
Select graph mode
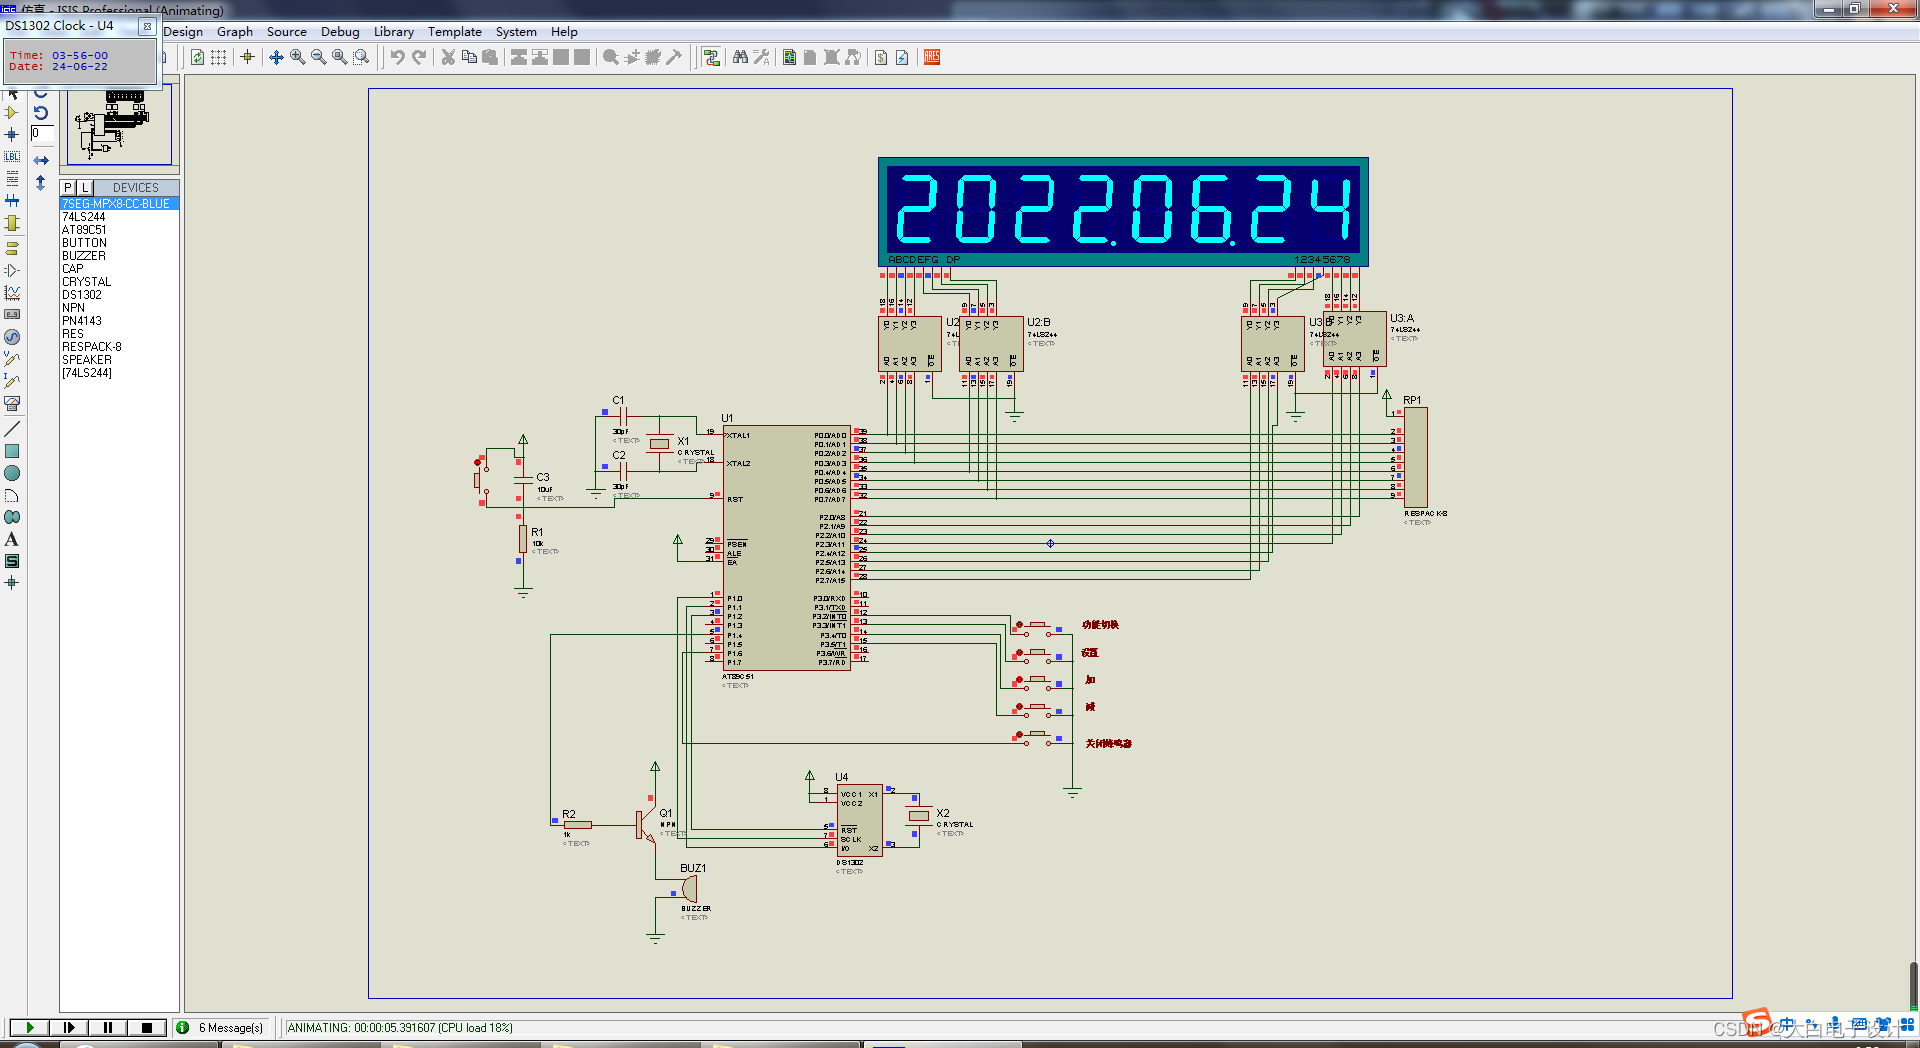(x=12, y=293)
